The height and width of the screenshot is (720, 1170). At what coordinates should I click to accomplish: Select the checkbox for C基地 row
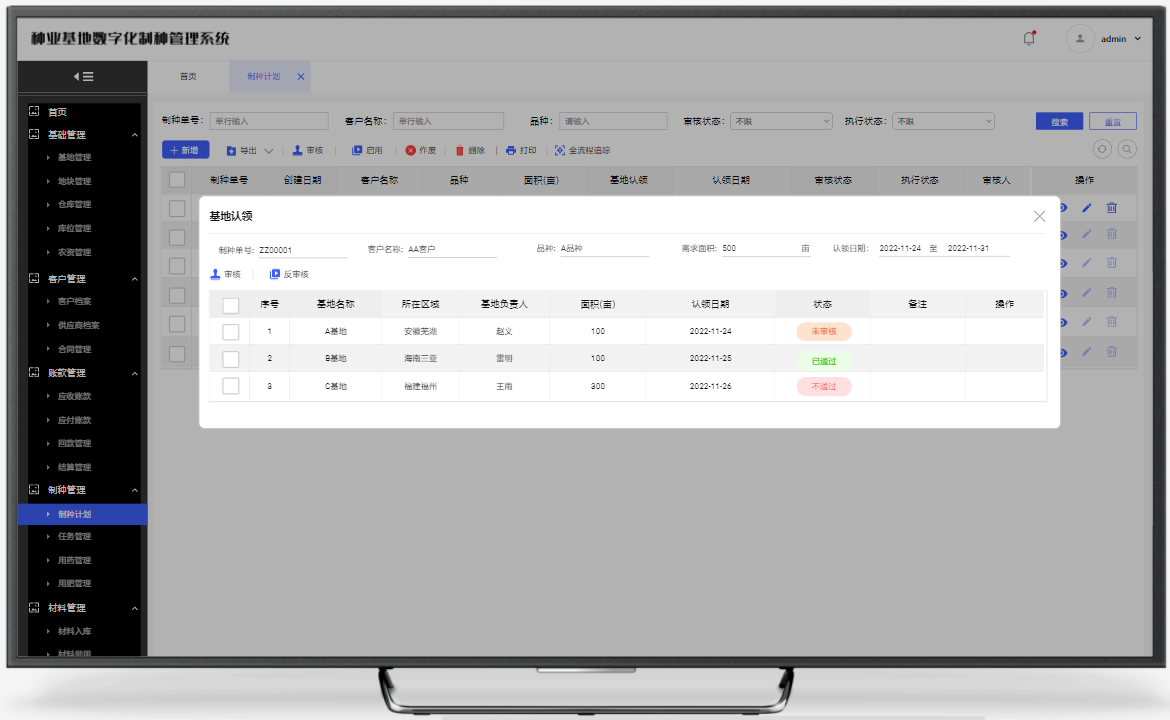pos(230,386)
